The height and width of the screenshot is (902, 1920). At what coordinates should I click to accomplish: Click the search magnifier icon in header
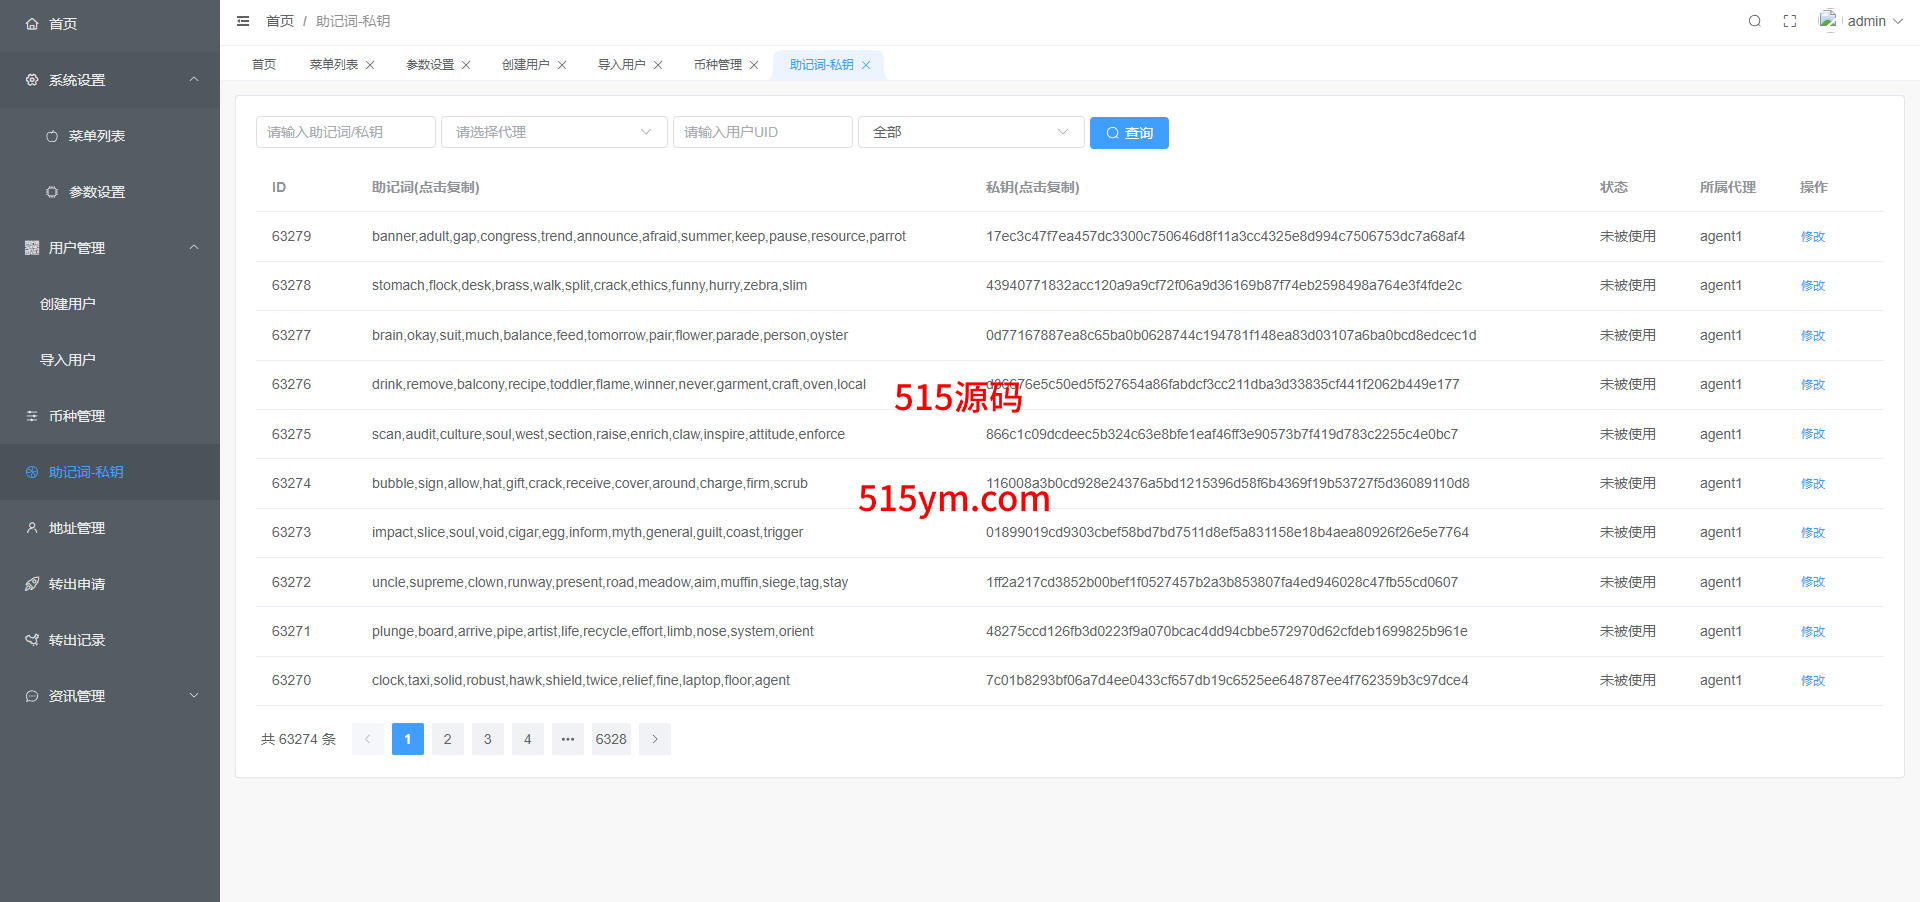point(1754,21)
